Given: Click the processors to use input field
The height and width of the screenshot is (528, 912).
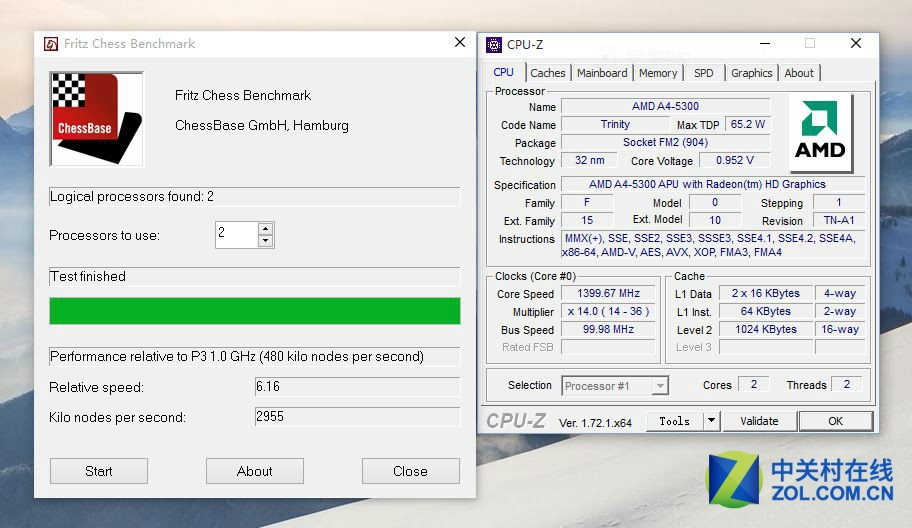Looking at the screenshot, I should 236,235.
